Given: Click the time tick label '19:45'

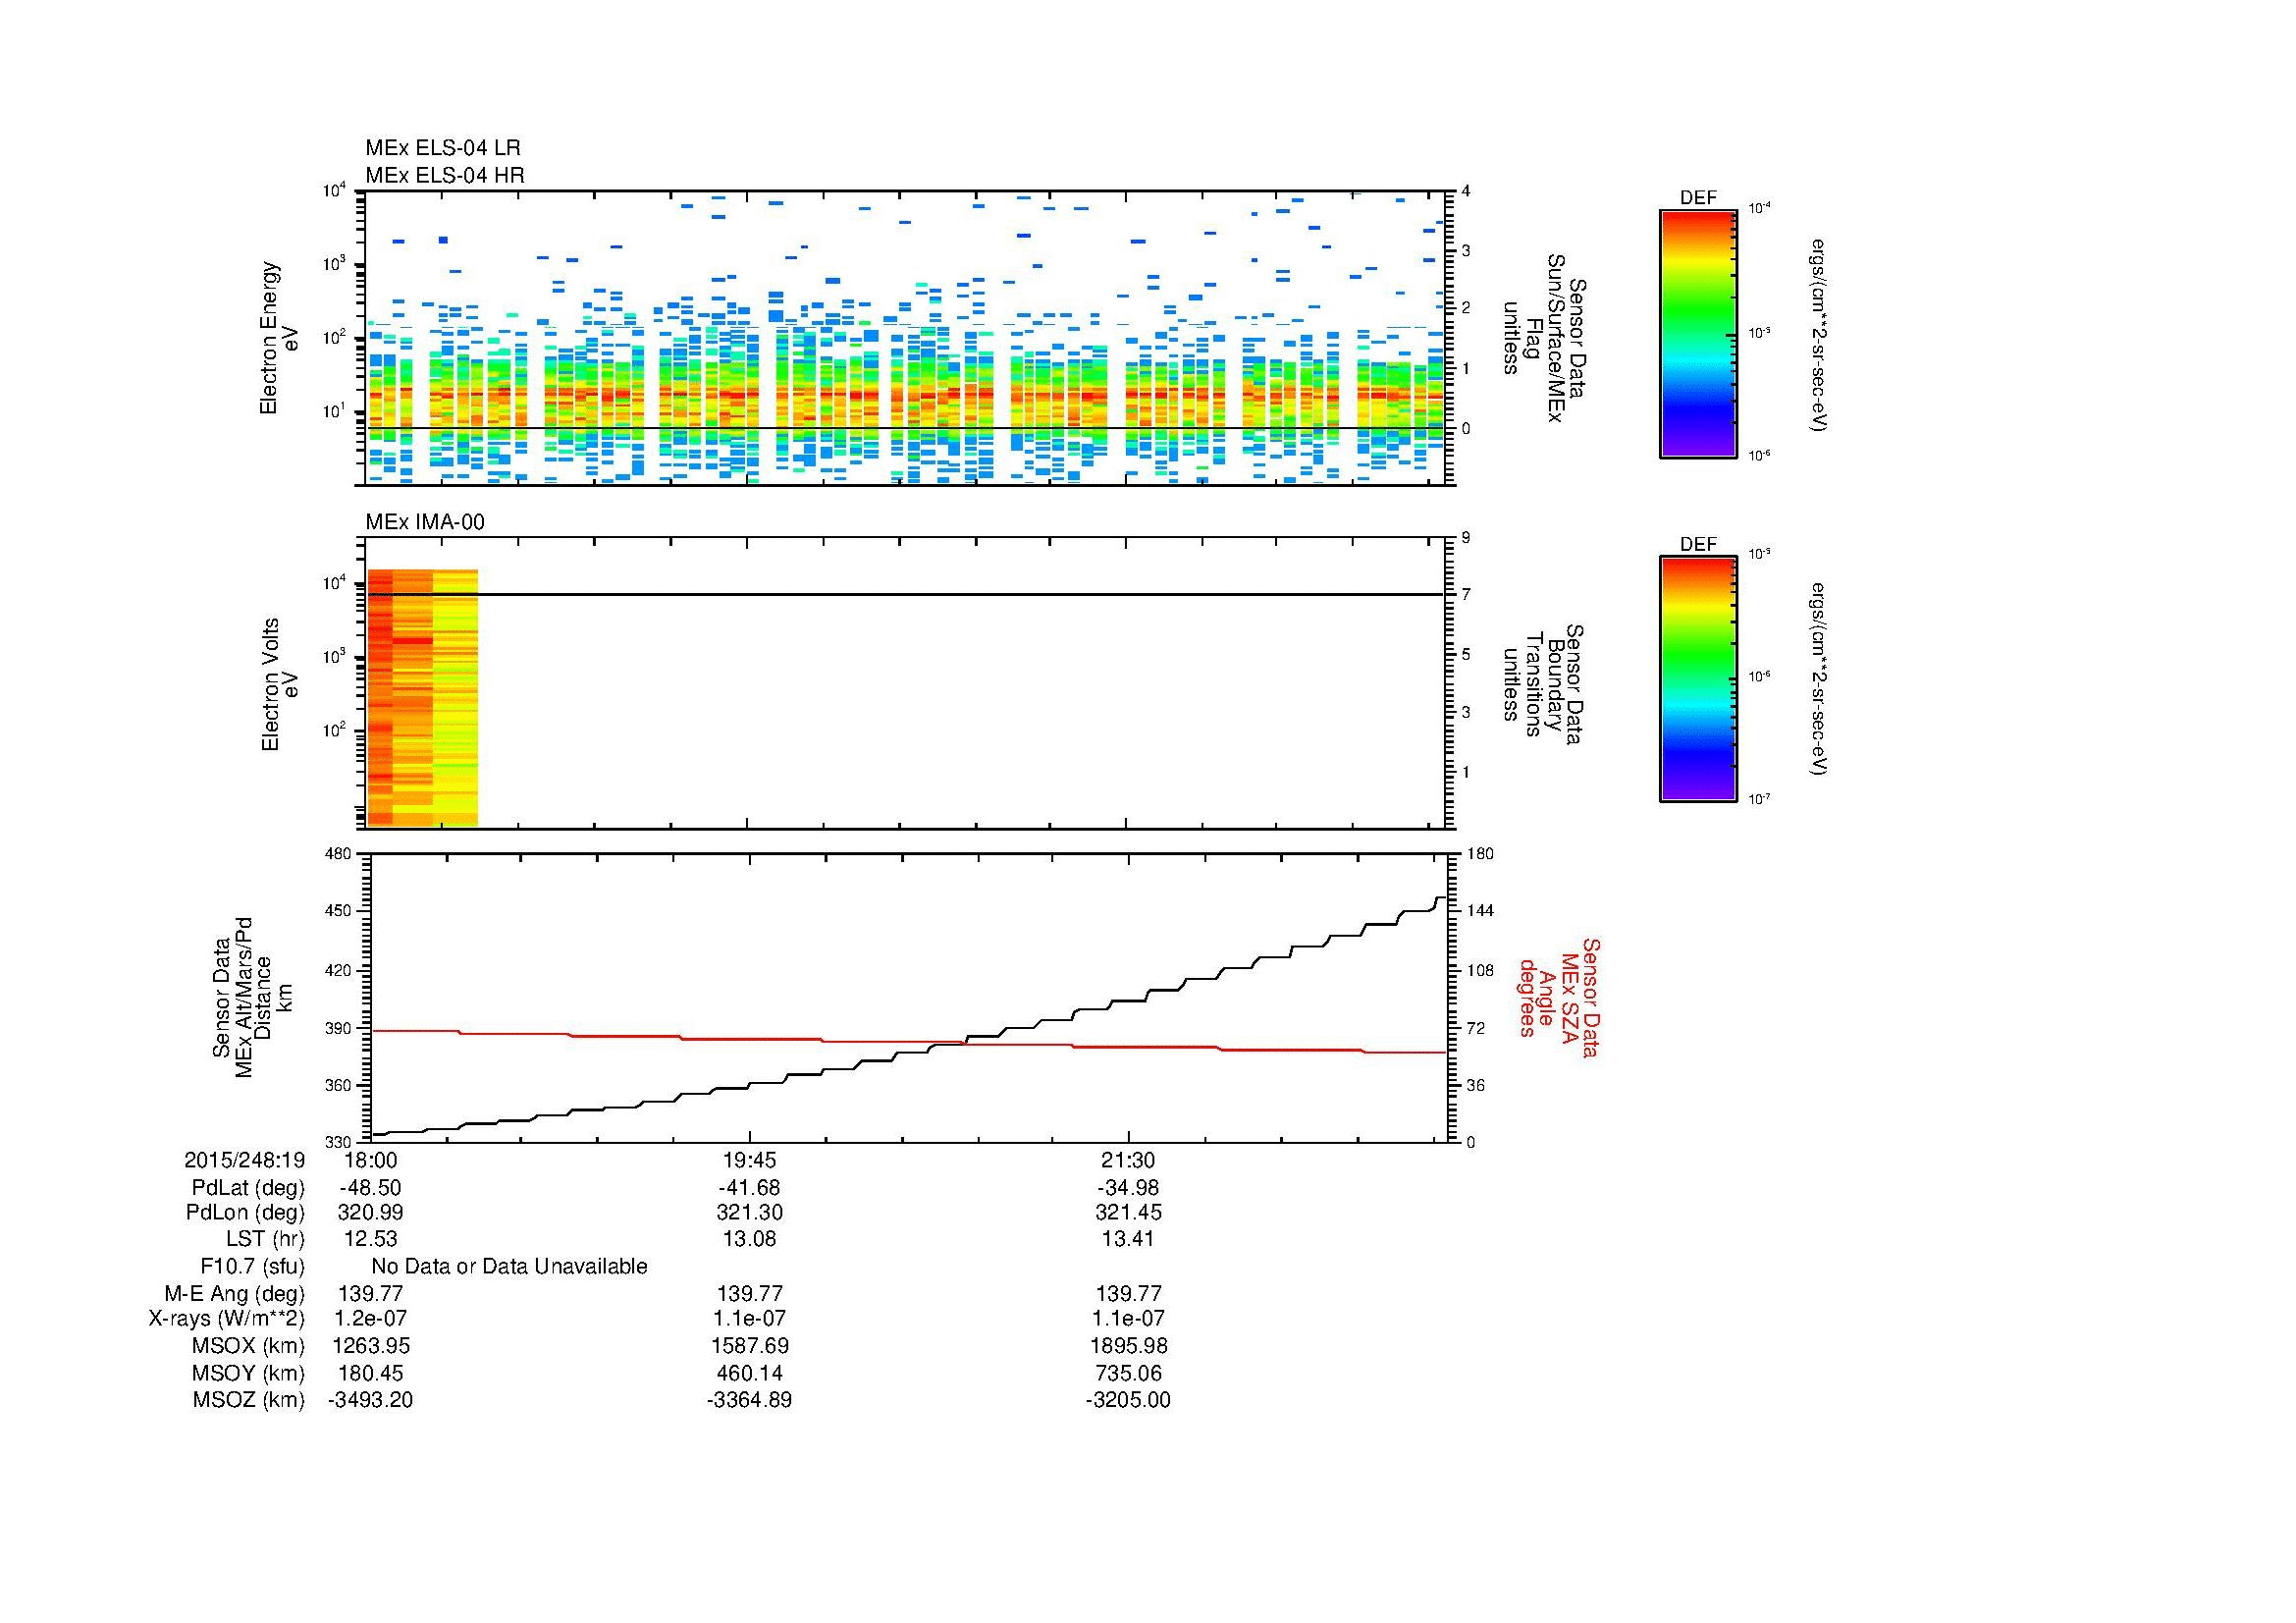Looking at the screenshot, I should 749,1160.
